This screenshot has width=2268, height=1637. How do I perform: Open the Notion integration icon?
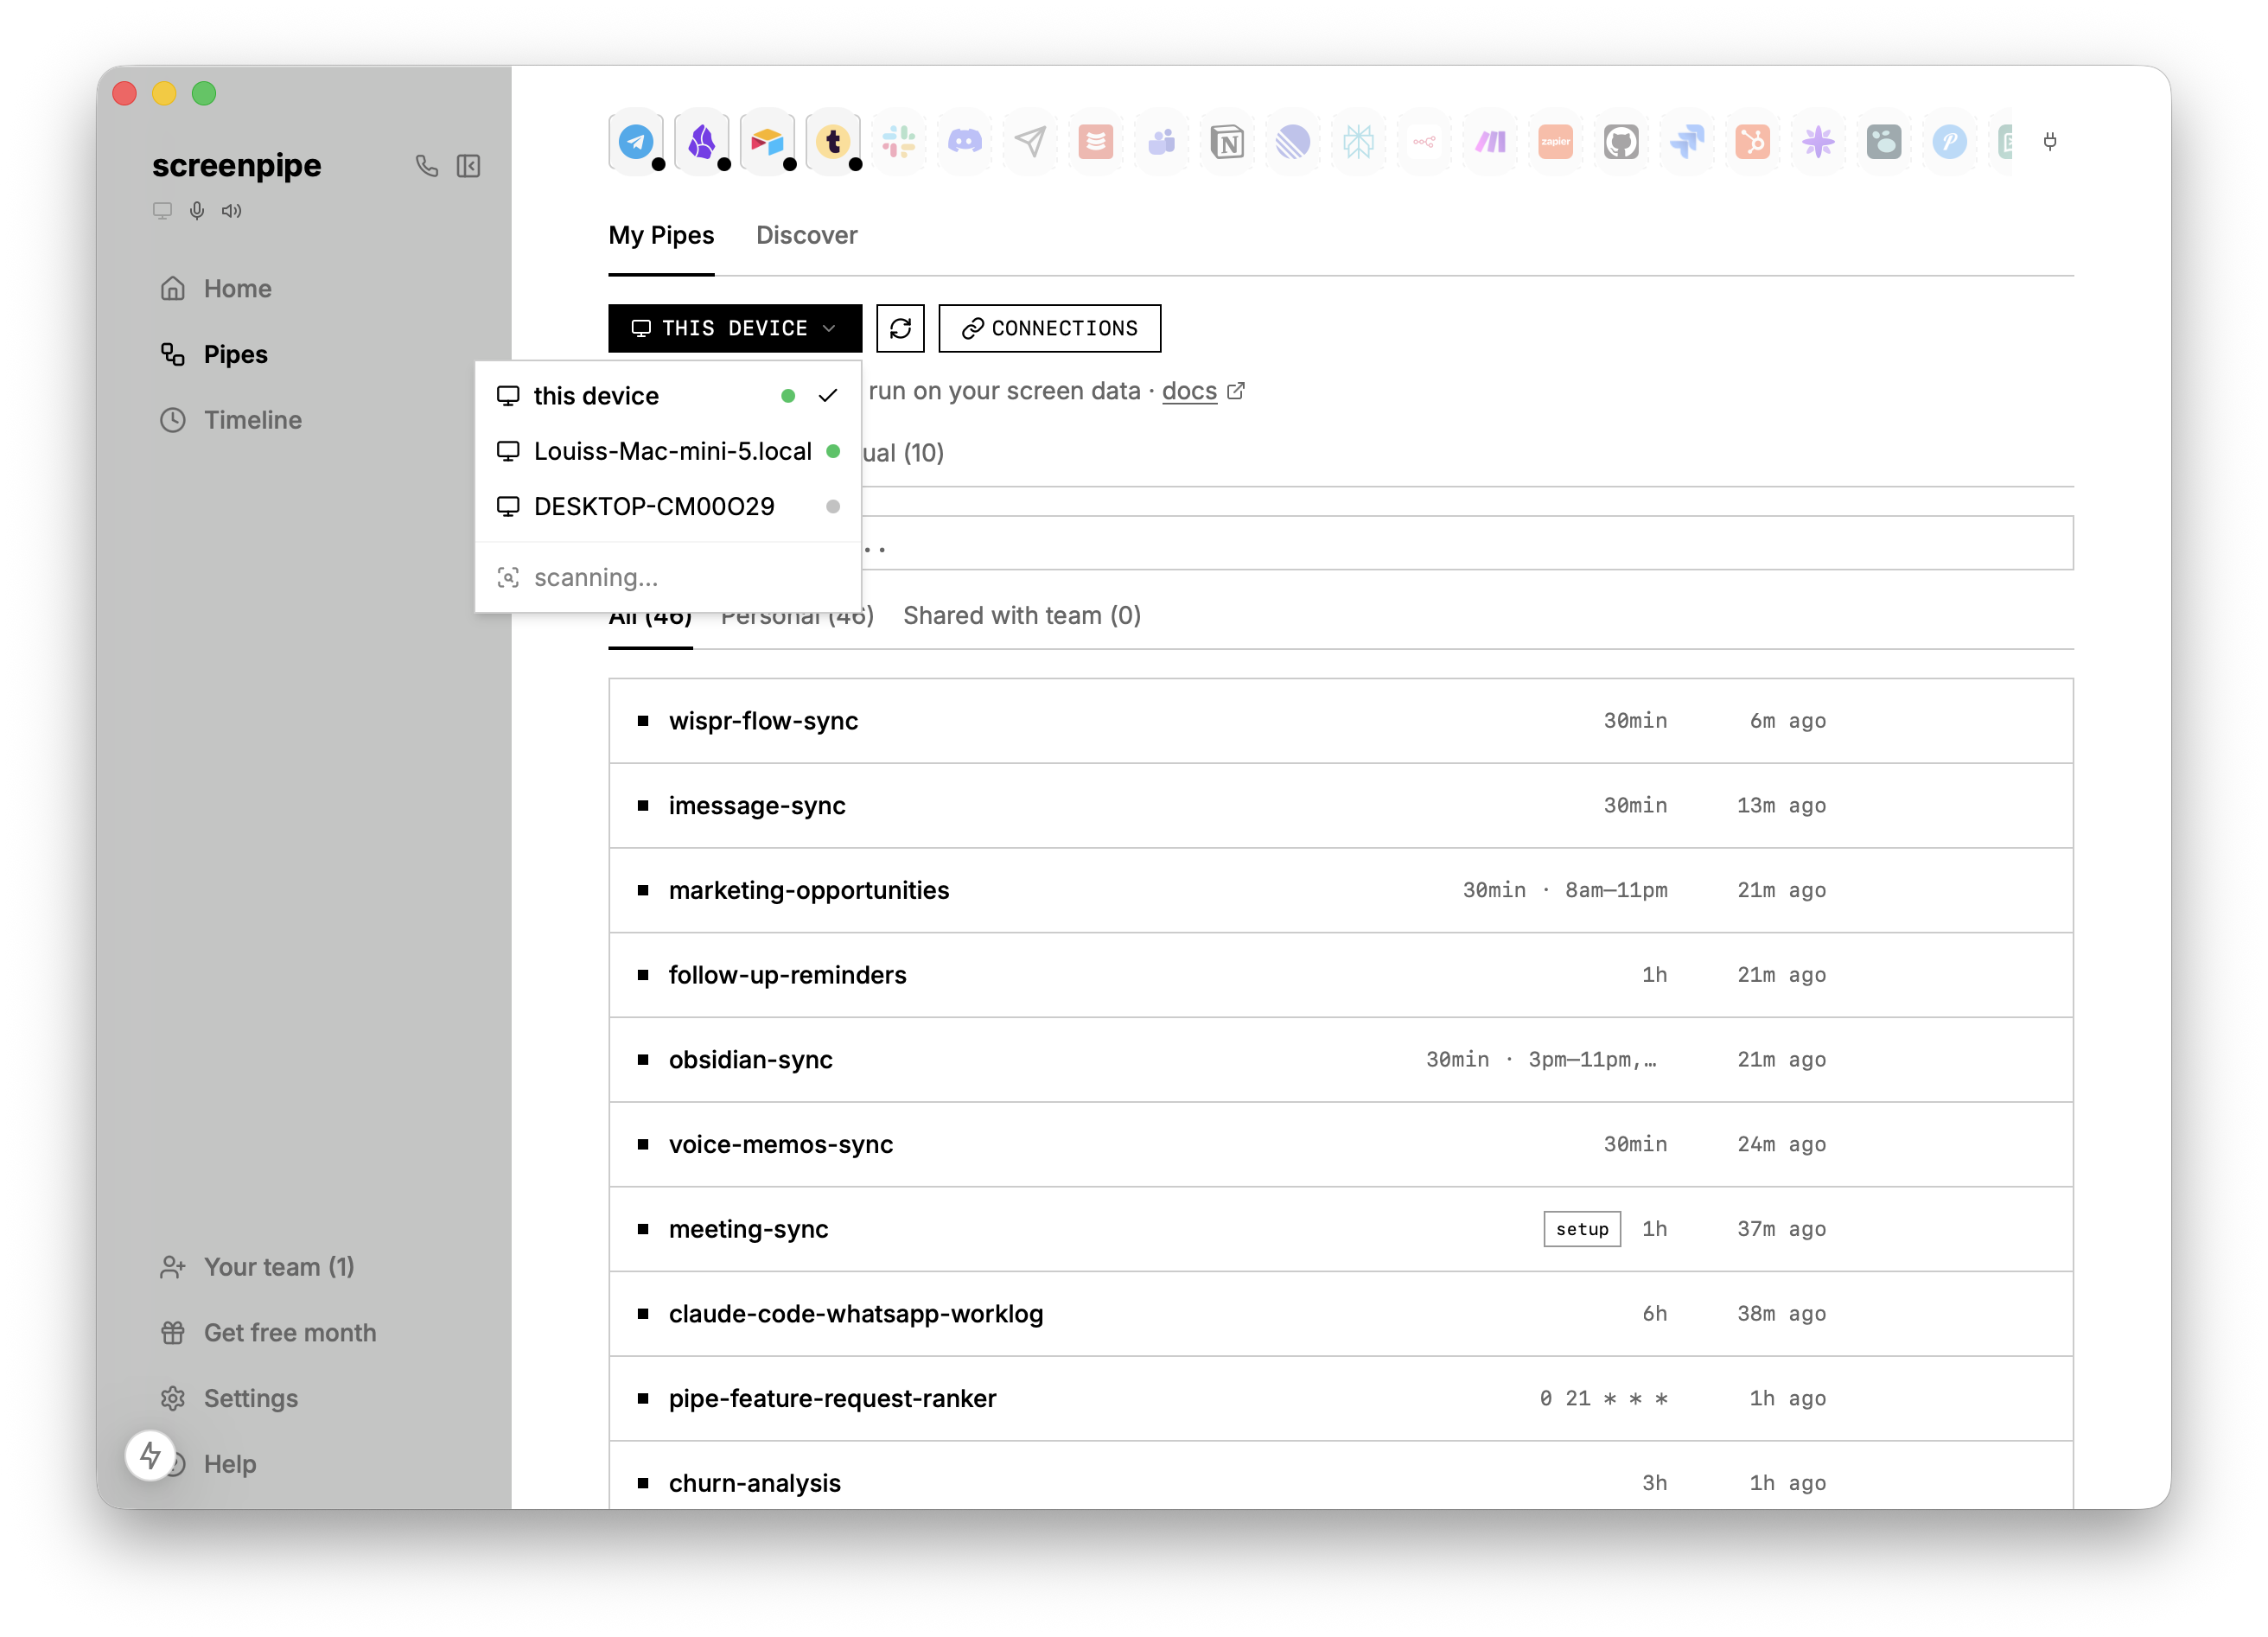(x=1226, y=141)
